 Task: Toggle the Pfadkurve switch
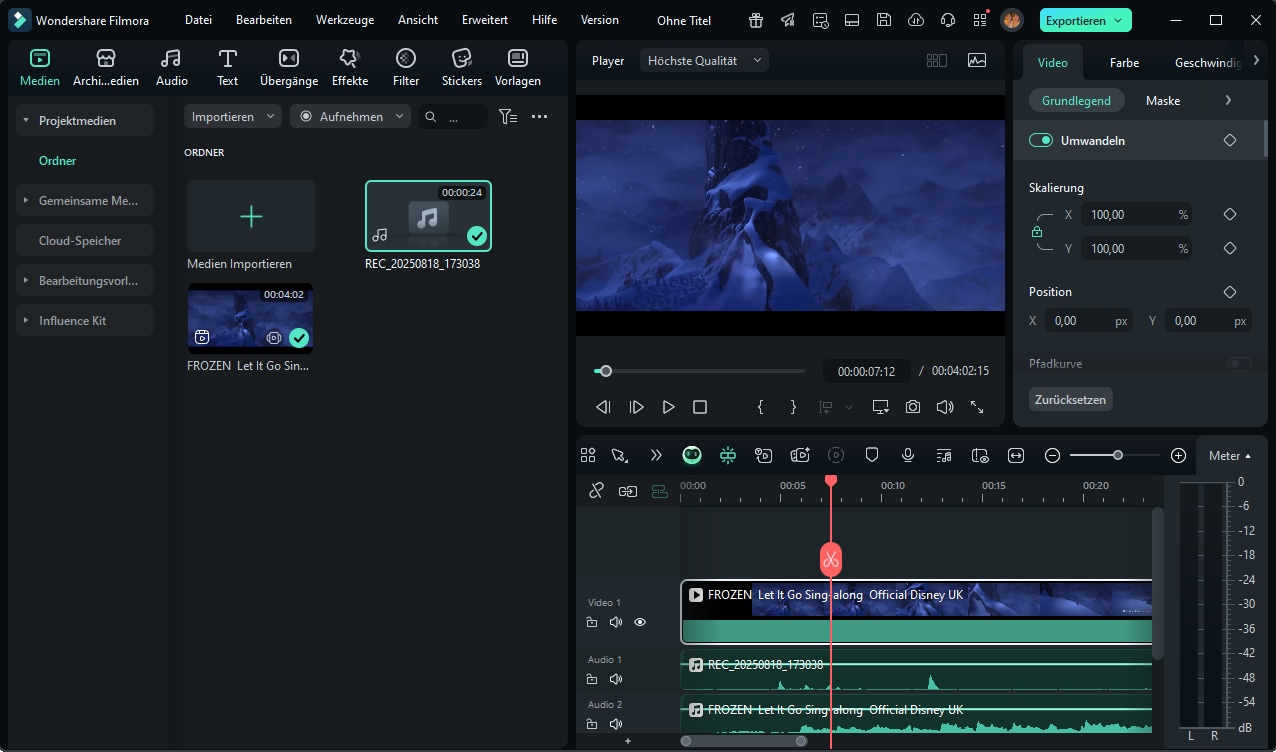coord(1239,364)
